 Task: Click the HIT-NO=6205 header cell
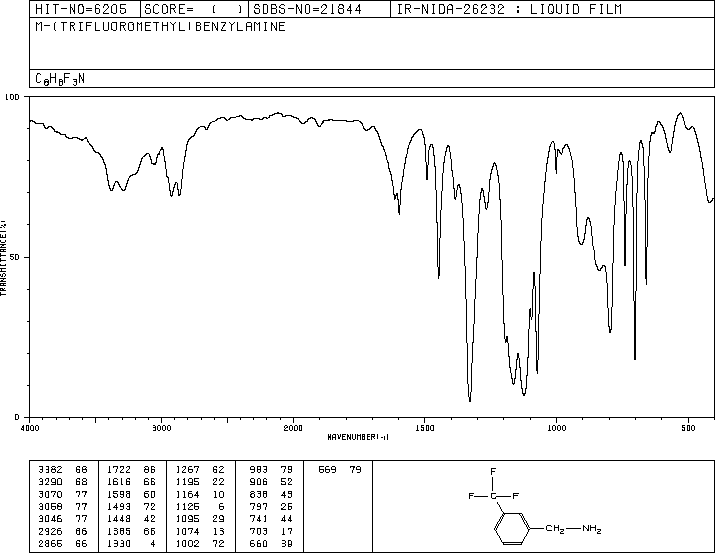85,9
